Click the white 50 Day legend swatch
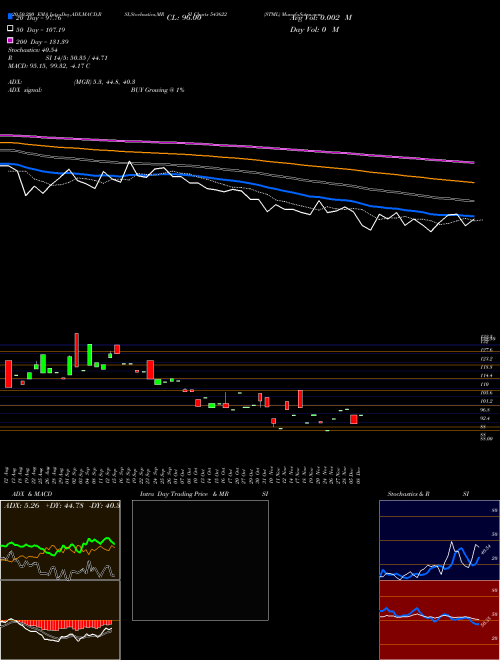 (10, 29)
